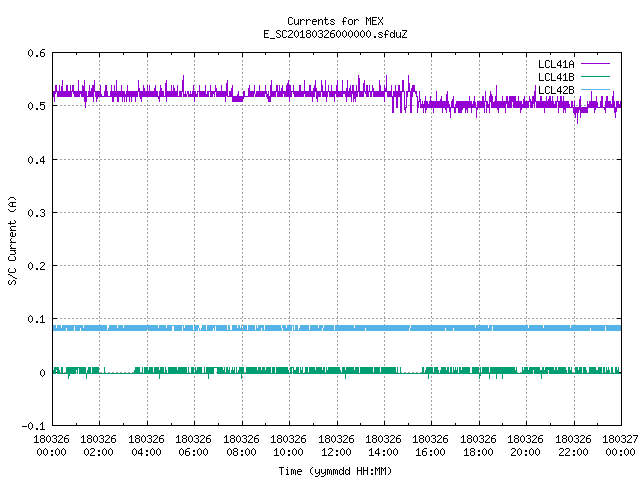Image resolution: width=640 pixels, height=480 pixels.
Task: Click the y-axis tick value -0.1
Action: tap(33, 426)
